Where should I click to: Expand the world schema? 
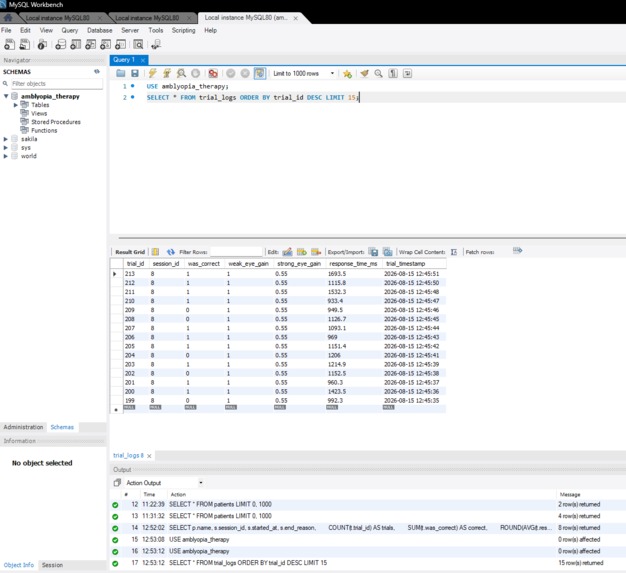(x=6, y=156)
